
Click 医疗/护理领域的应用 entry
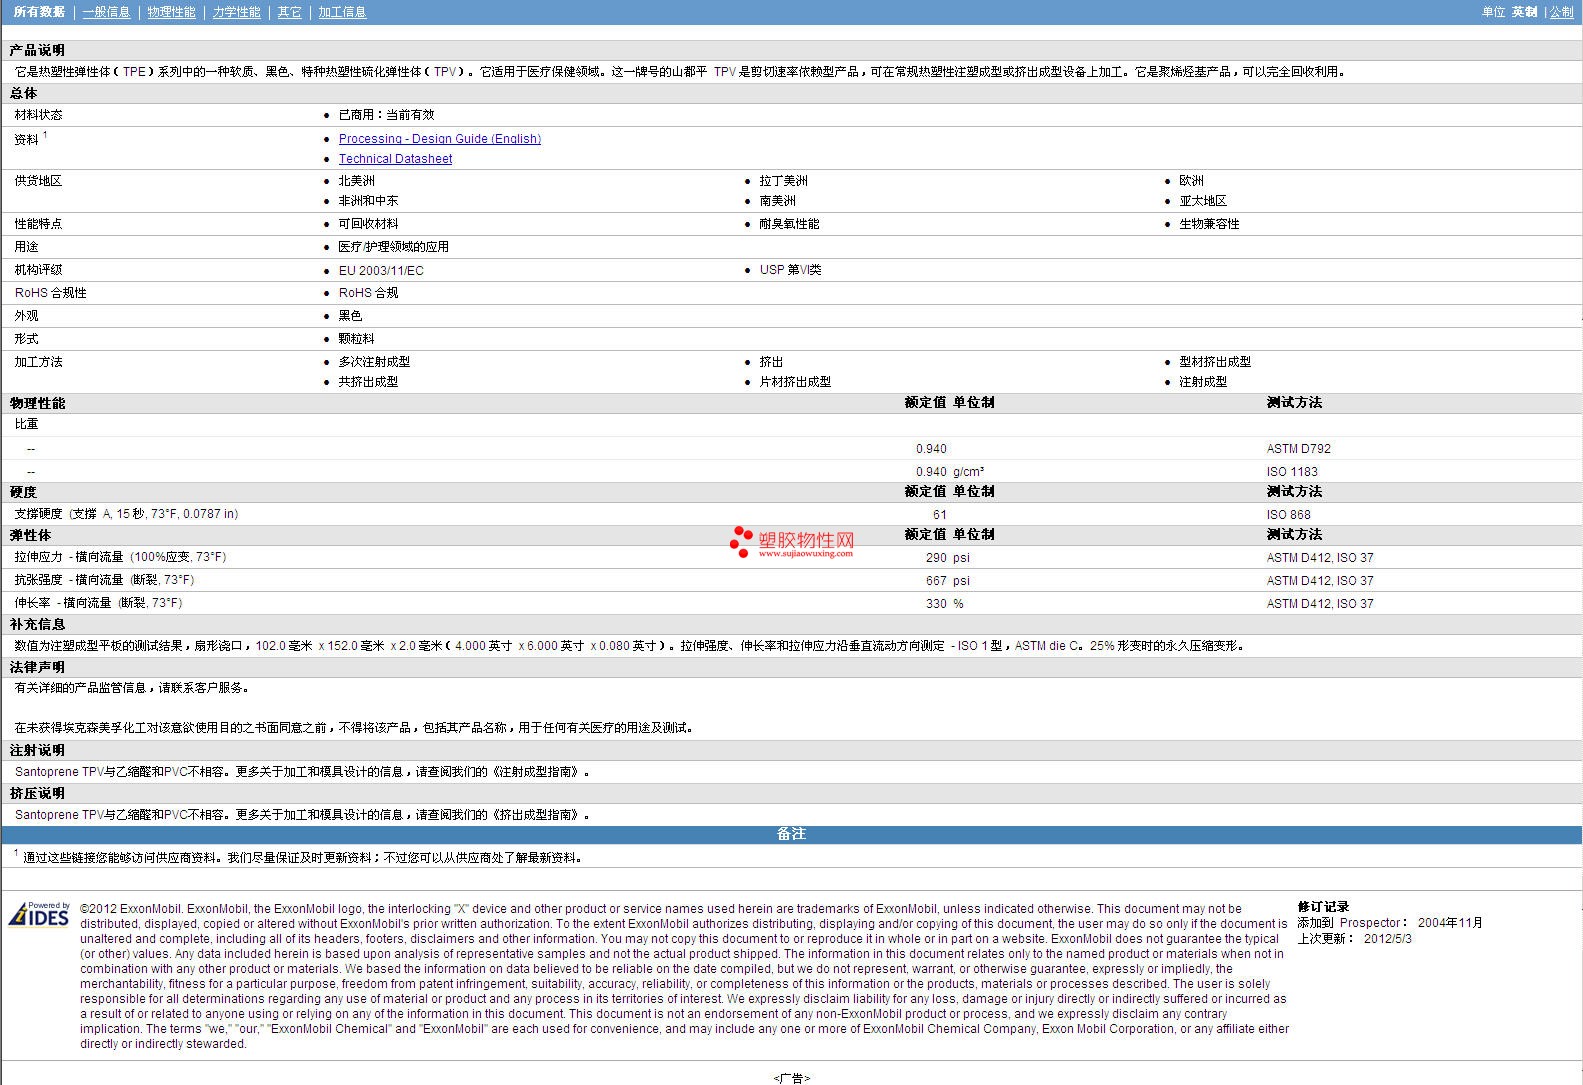coord(393,247)
